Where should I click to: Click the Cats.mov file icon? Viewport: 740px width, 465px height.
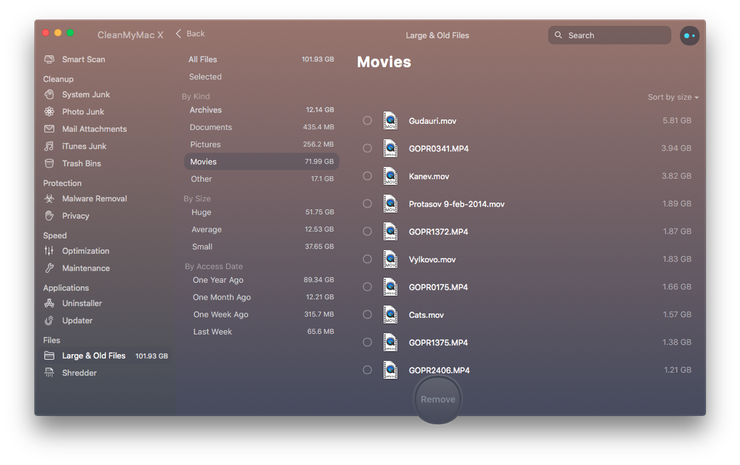390,314
